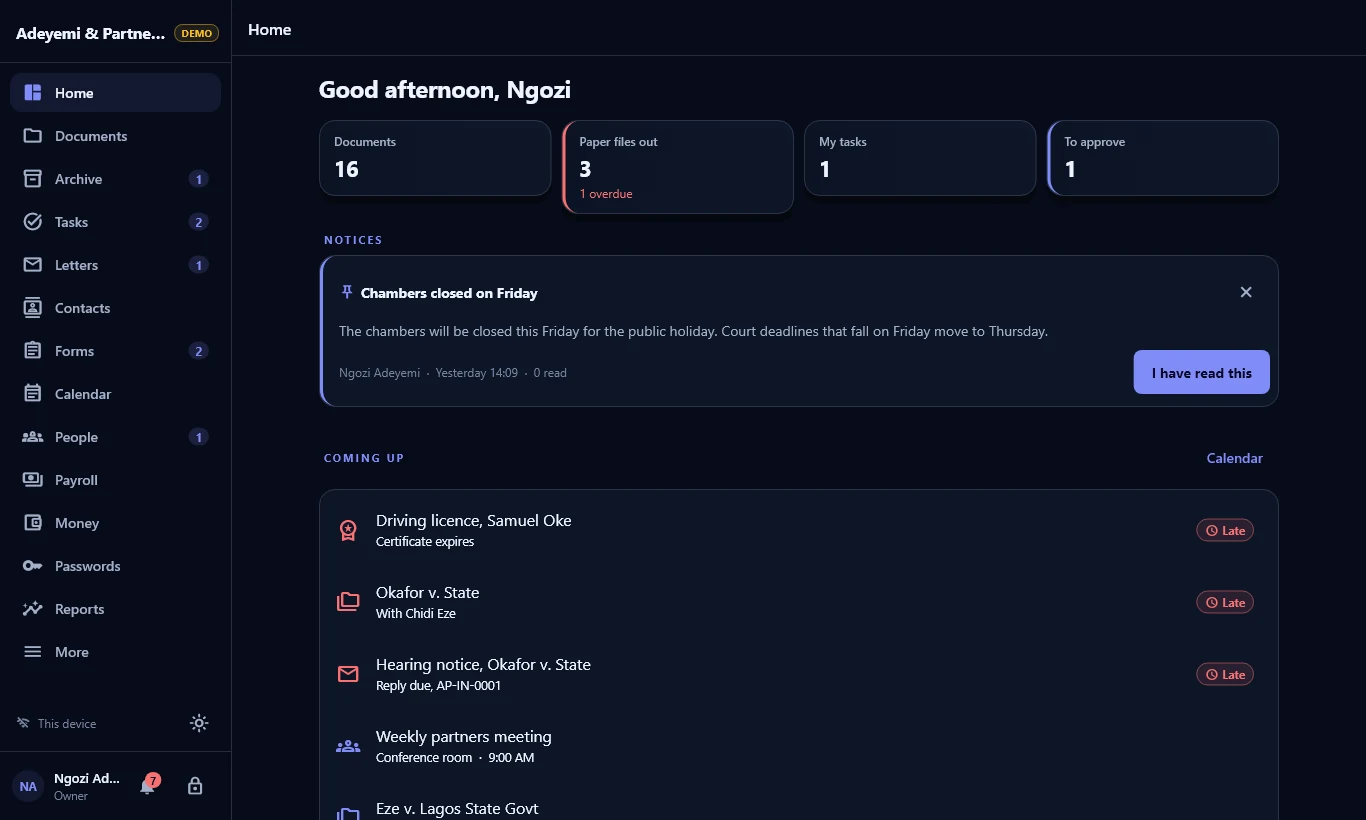Click 'With Chidi Eze' text
Image resolution: width=1366 pixels, height=820 pixels.
click(x=416, y=614)
